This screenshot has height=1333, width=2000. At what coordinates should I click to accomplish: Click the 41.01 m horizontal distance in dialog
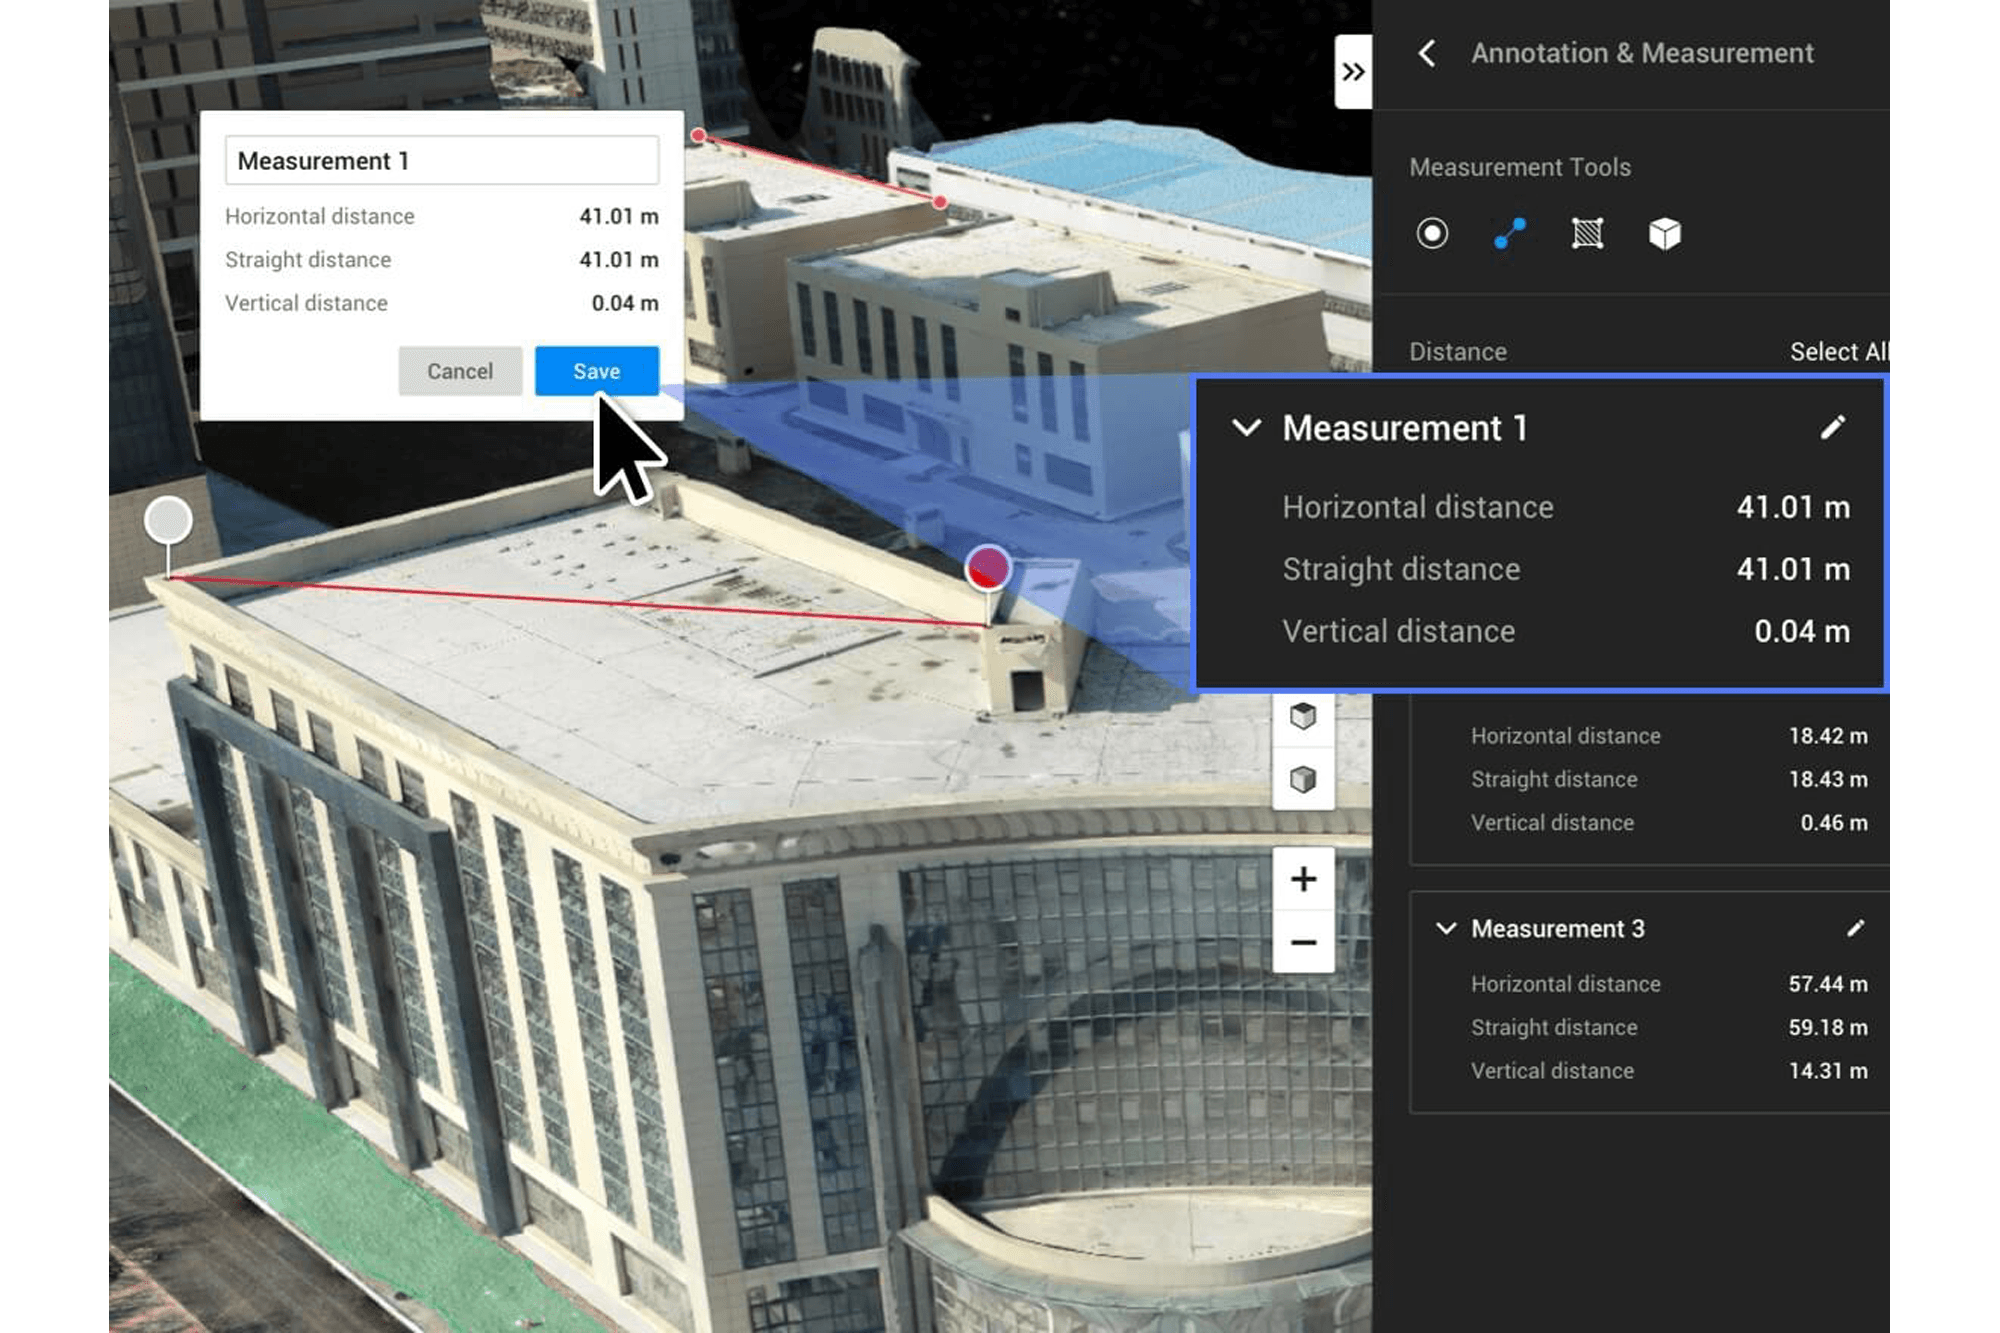click(619, 216)
